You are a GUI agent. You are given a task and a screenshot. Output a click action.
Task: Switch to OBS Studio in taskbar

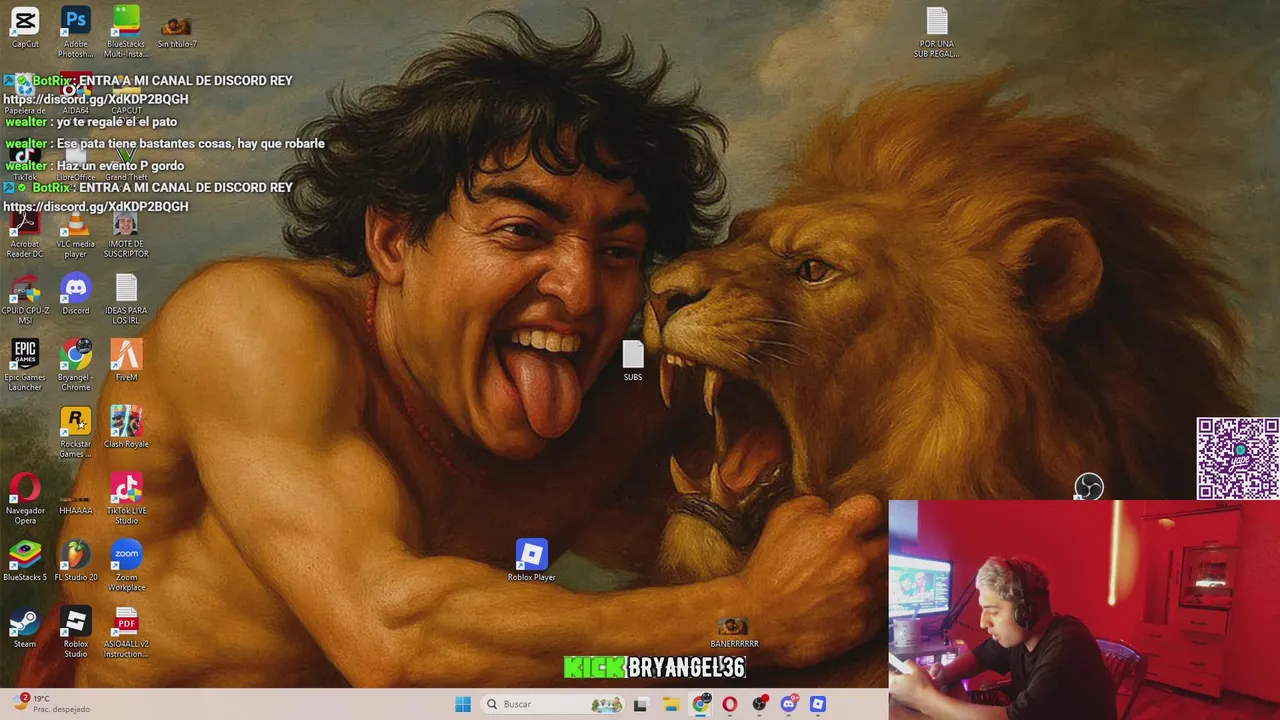760,704
